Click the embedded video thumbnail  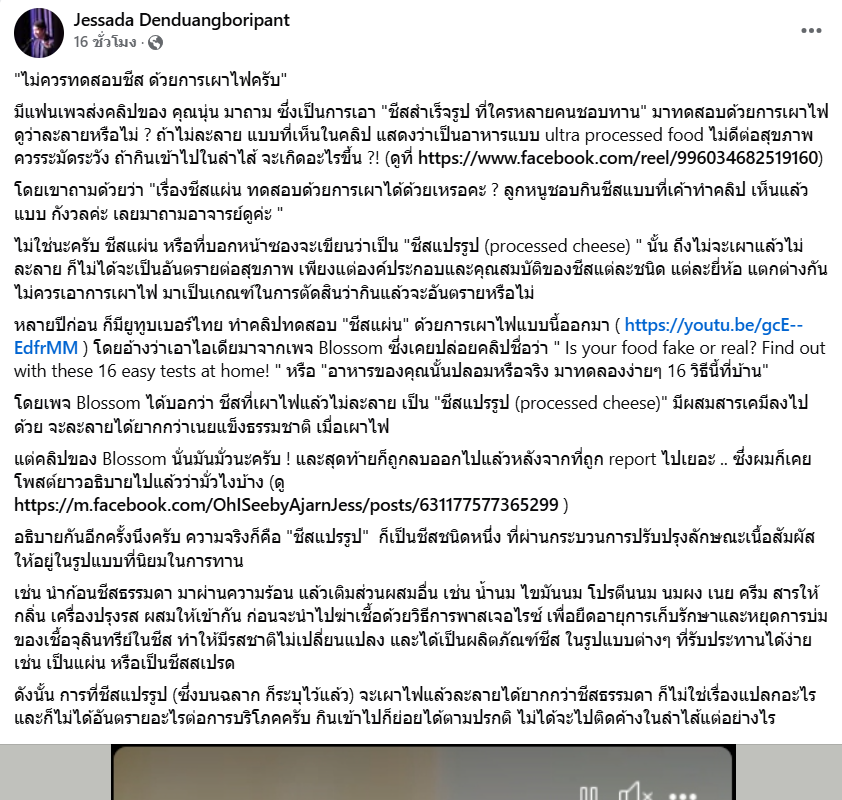pos(423,772)
